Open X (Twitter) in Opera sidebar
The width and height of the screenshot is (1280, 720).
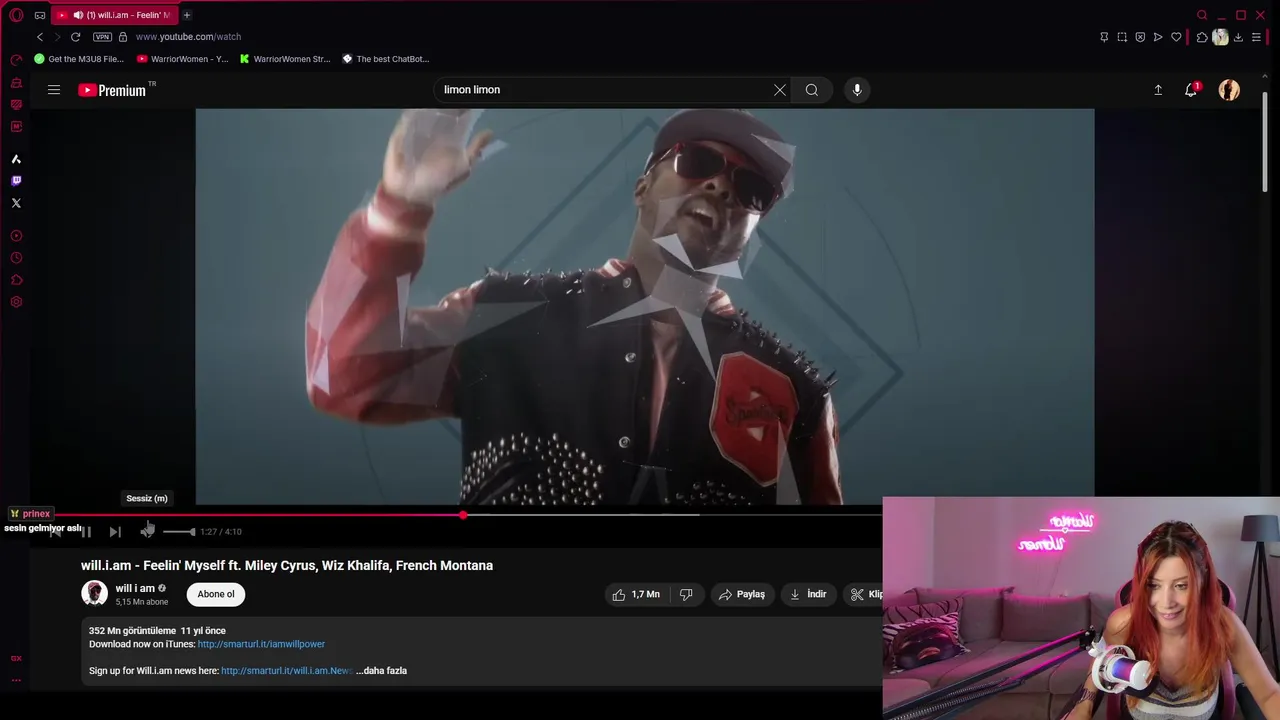click(x=16, y=203)
